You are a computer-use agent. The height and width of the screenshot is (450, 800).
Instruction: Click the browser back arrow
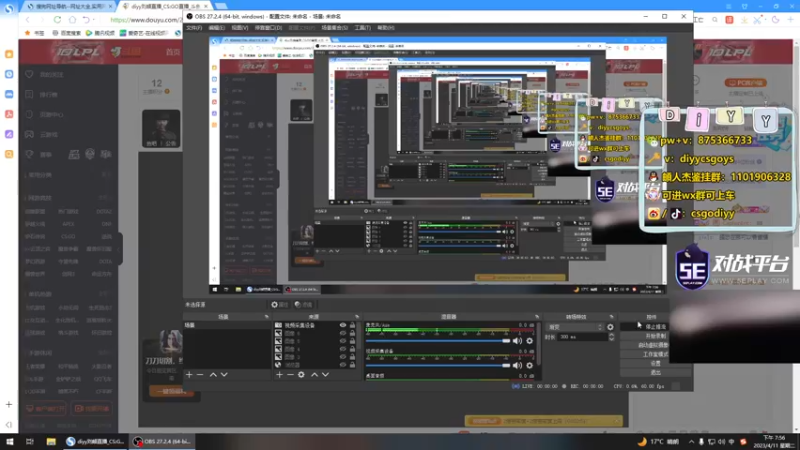28,19
